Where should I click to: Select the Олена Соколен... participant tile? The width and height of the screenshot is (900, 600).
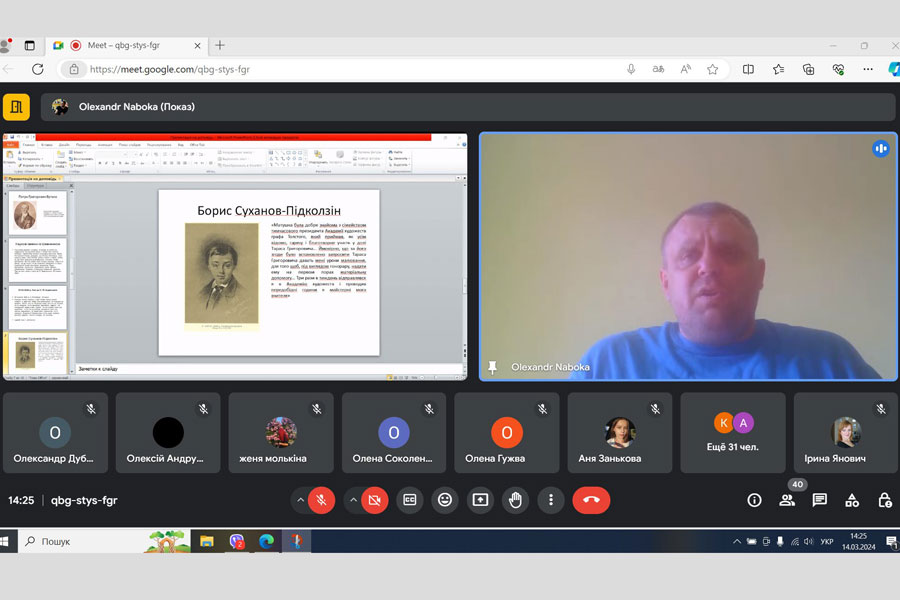point(394,433)
